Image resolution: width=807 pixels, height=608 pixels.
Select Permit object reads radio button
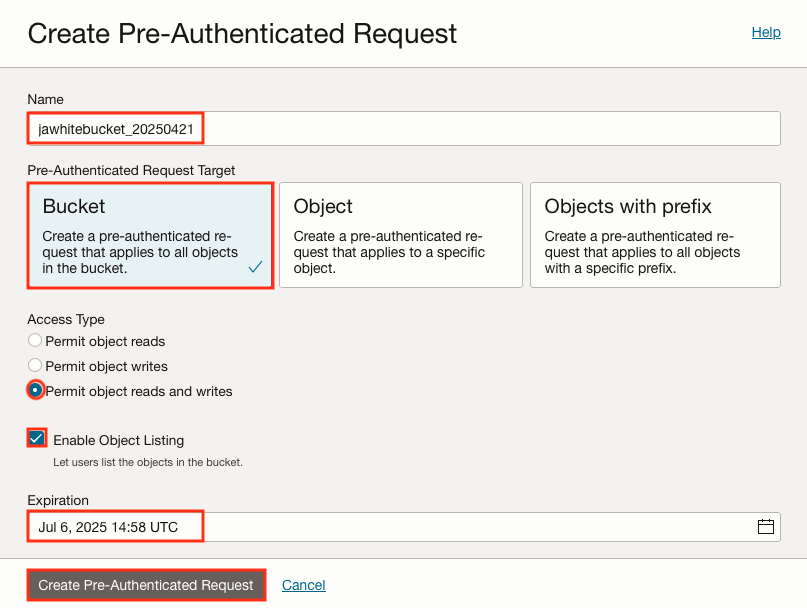pyautogui.click(x=35, y=341)
